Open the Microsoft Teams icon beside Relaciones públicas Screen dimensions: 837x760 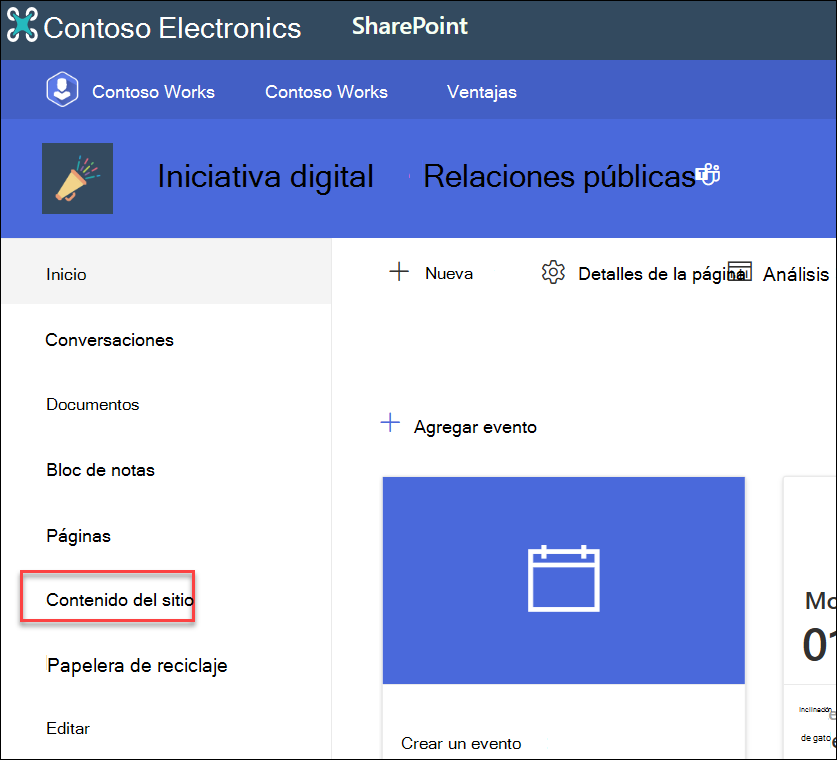click(708, 174)
